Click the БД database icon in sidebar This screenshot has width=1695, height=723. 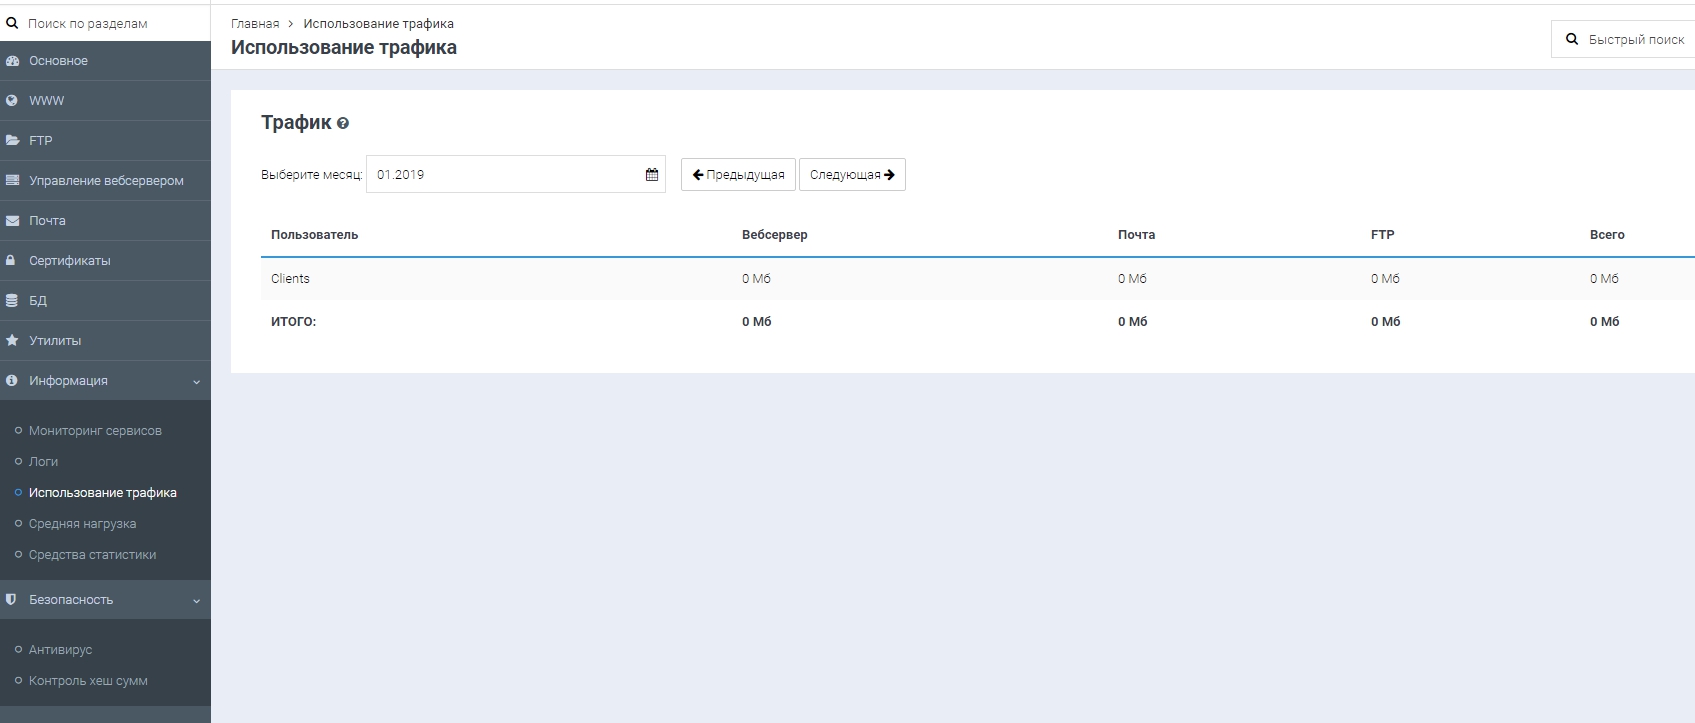(12, 301)
